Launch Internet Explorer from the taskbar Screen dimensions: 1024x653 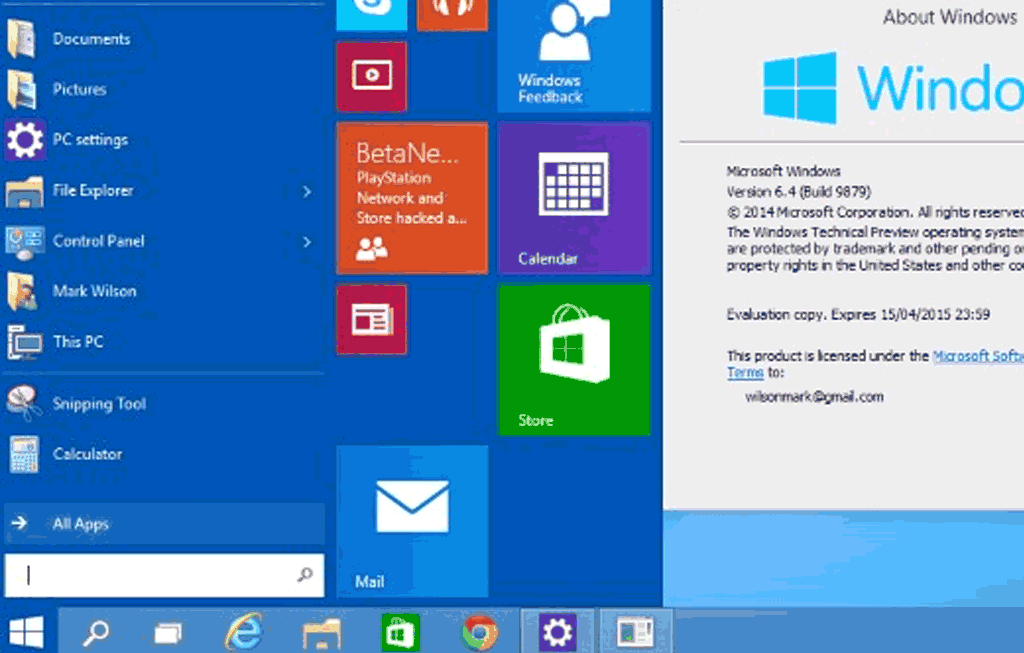pyautogui.click(x=244, y=631)
